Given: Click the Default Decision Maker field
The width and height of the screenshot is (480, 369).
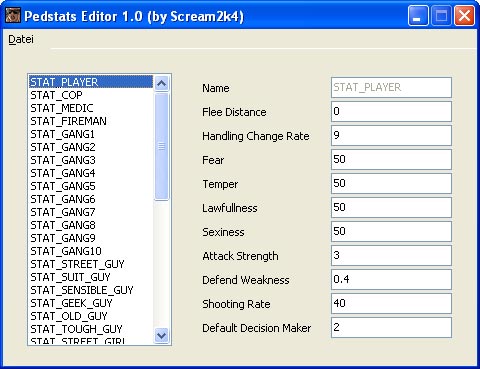Looking at the screenshot, I should (391, 328).
